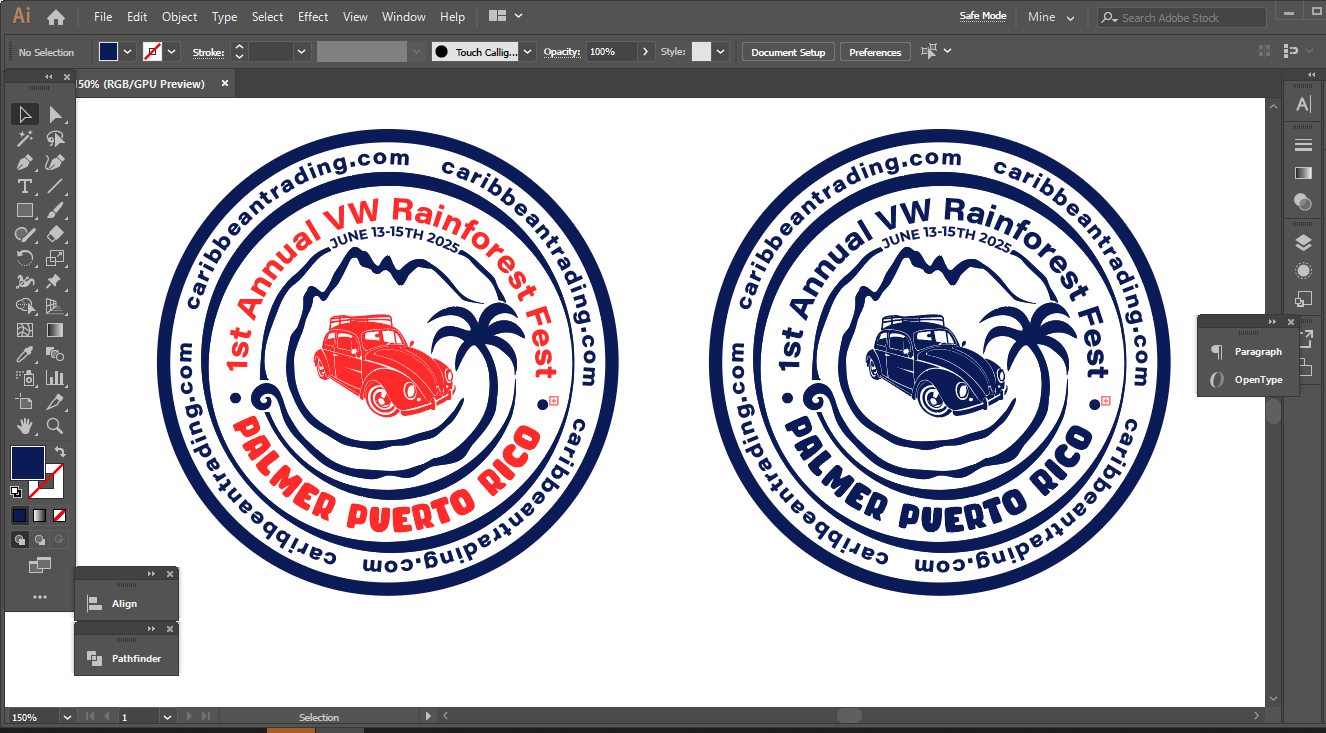Viewport: 1326px width, 733px height.
Task: Select the Direct Selection tool
Action: coord(55,114)
